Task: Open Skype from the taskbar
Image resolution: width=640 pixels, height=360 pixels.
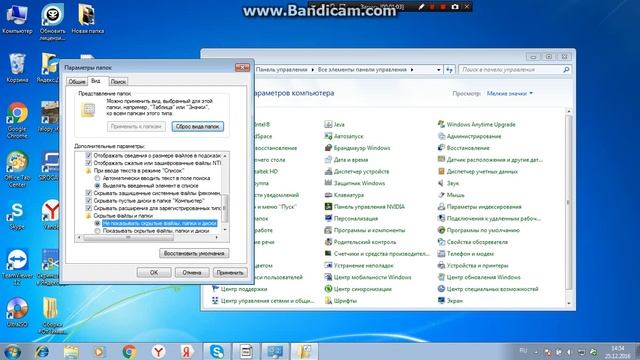Action: 216,351
